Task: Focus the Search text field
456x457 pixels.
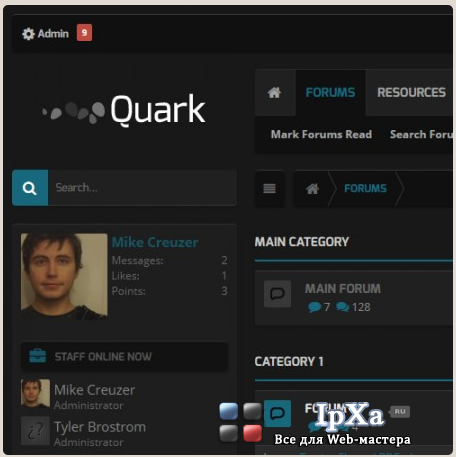Action: point(142,188)
